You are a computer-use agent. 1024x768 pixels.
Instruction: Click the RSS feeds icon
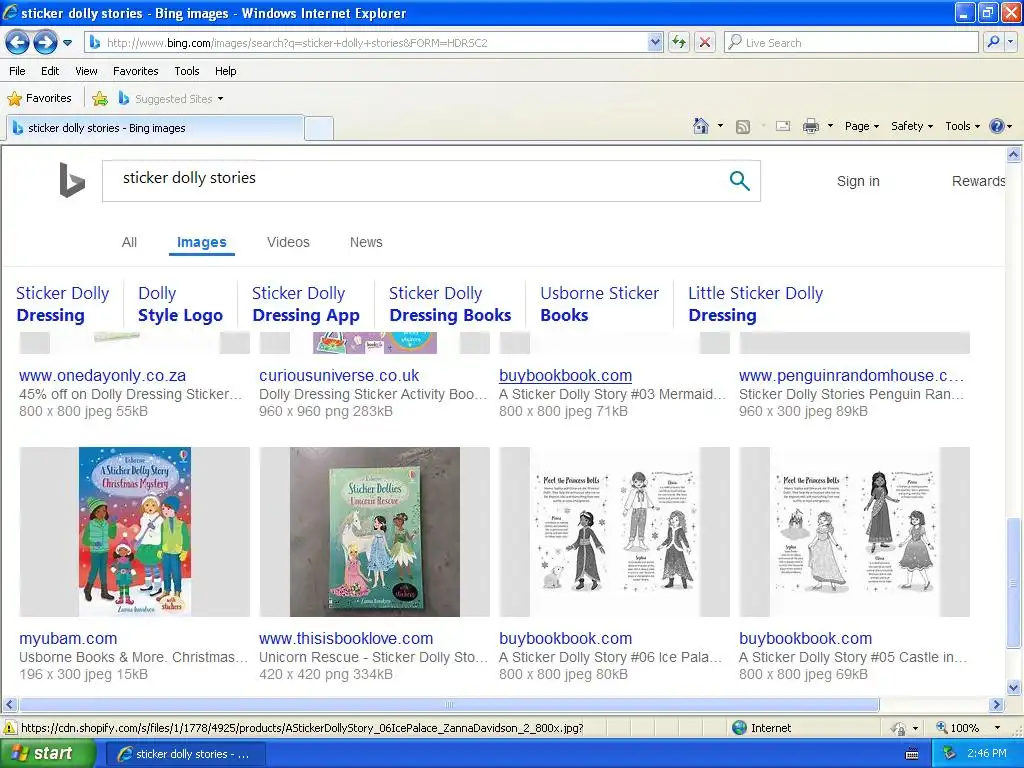coord(743,127)
